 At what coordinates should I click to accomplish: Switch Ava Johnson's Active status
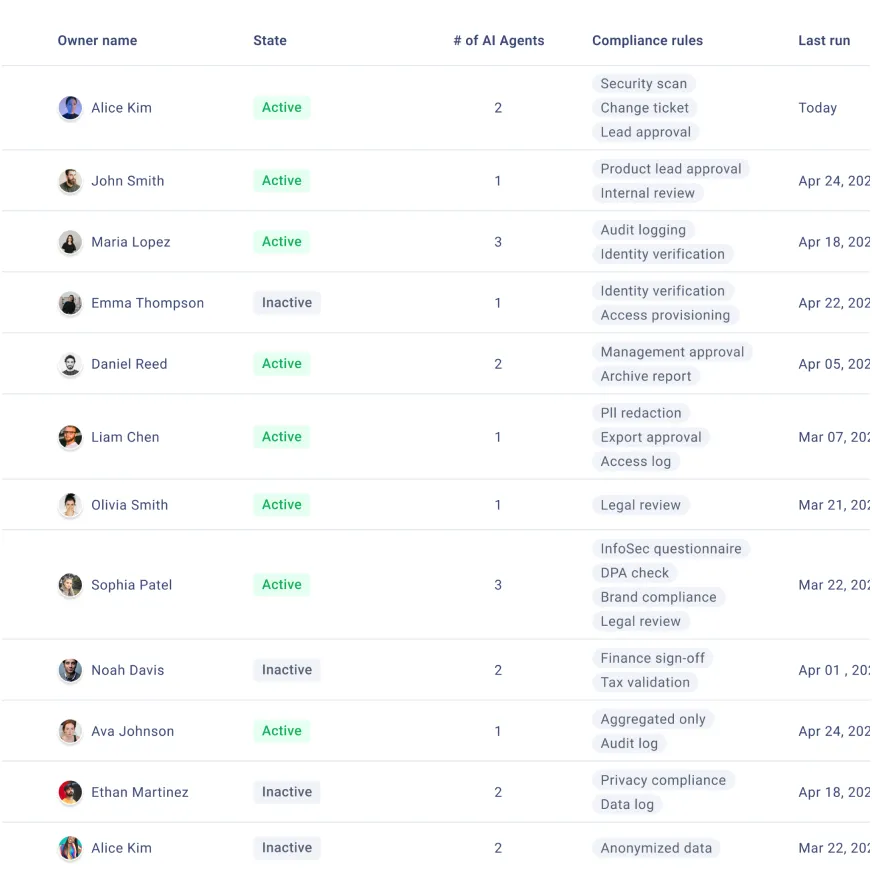(281, 730)
